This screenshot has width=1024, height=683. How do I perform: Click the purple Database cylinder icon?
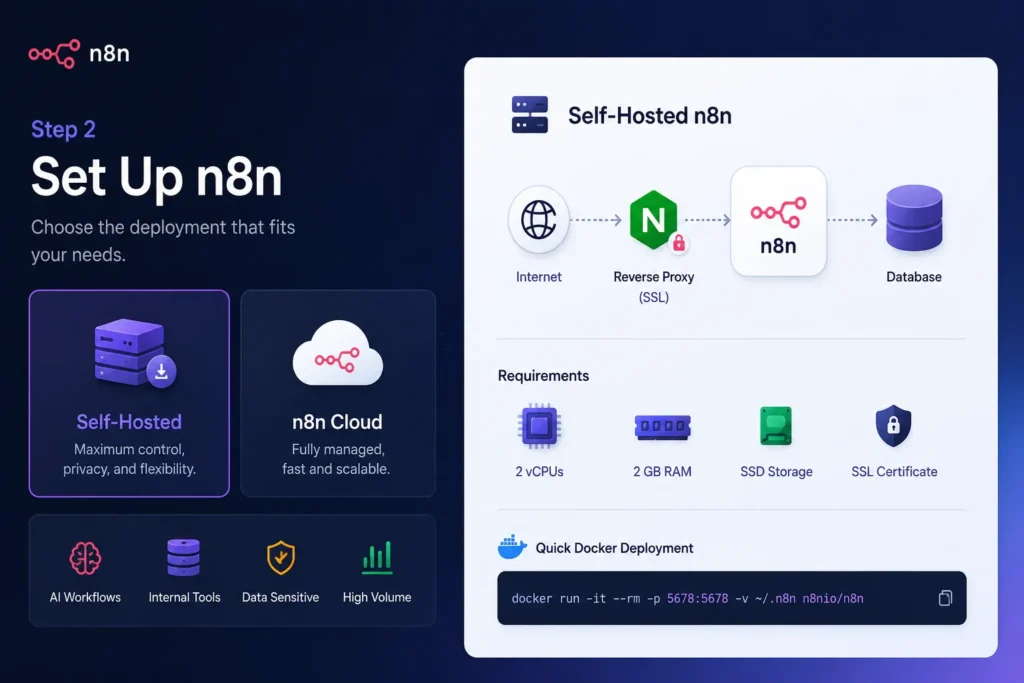pyautogui.click(x=914, y=218)
